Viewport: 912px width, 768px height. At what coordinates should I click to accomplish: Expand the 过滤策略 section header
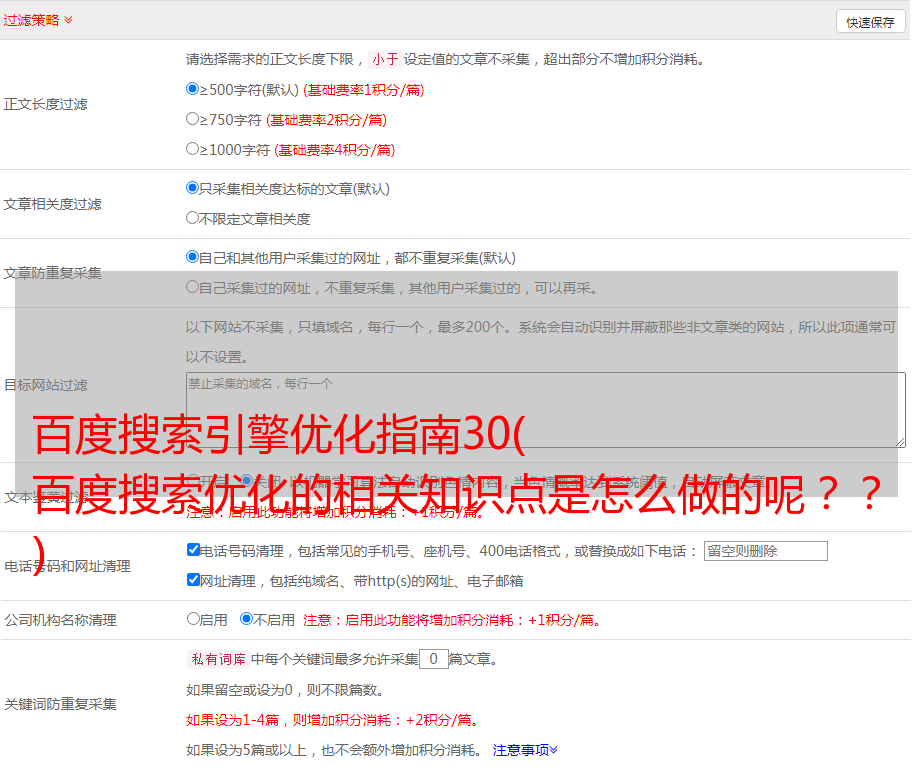[x=38, y=20]
